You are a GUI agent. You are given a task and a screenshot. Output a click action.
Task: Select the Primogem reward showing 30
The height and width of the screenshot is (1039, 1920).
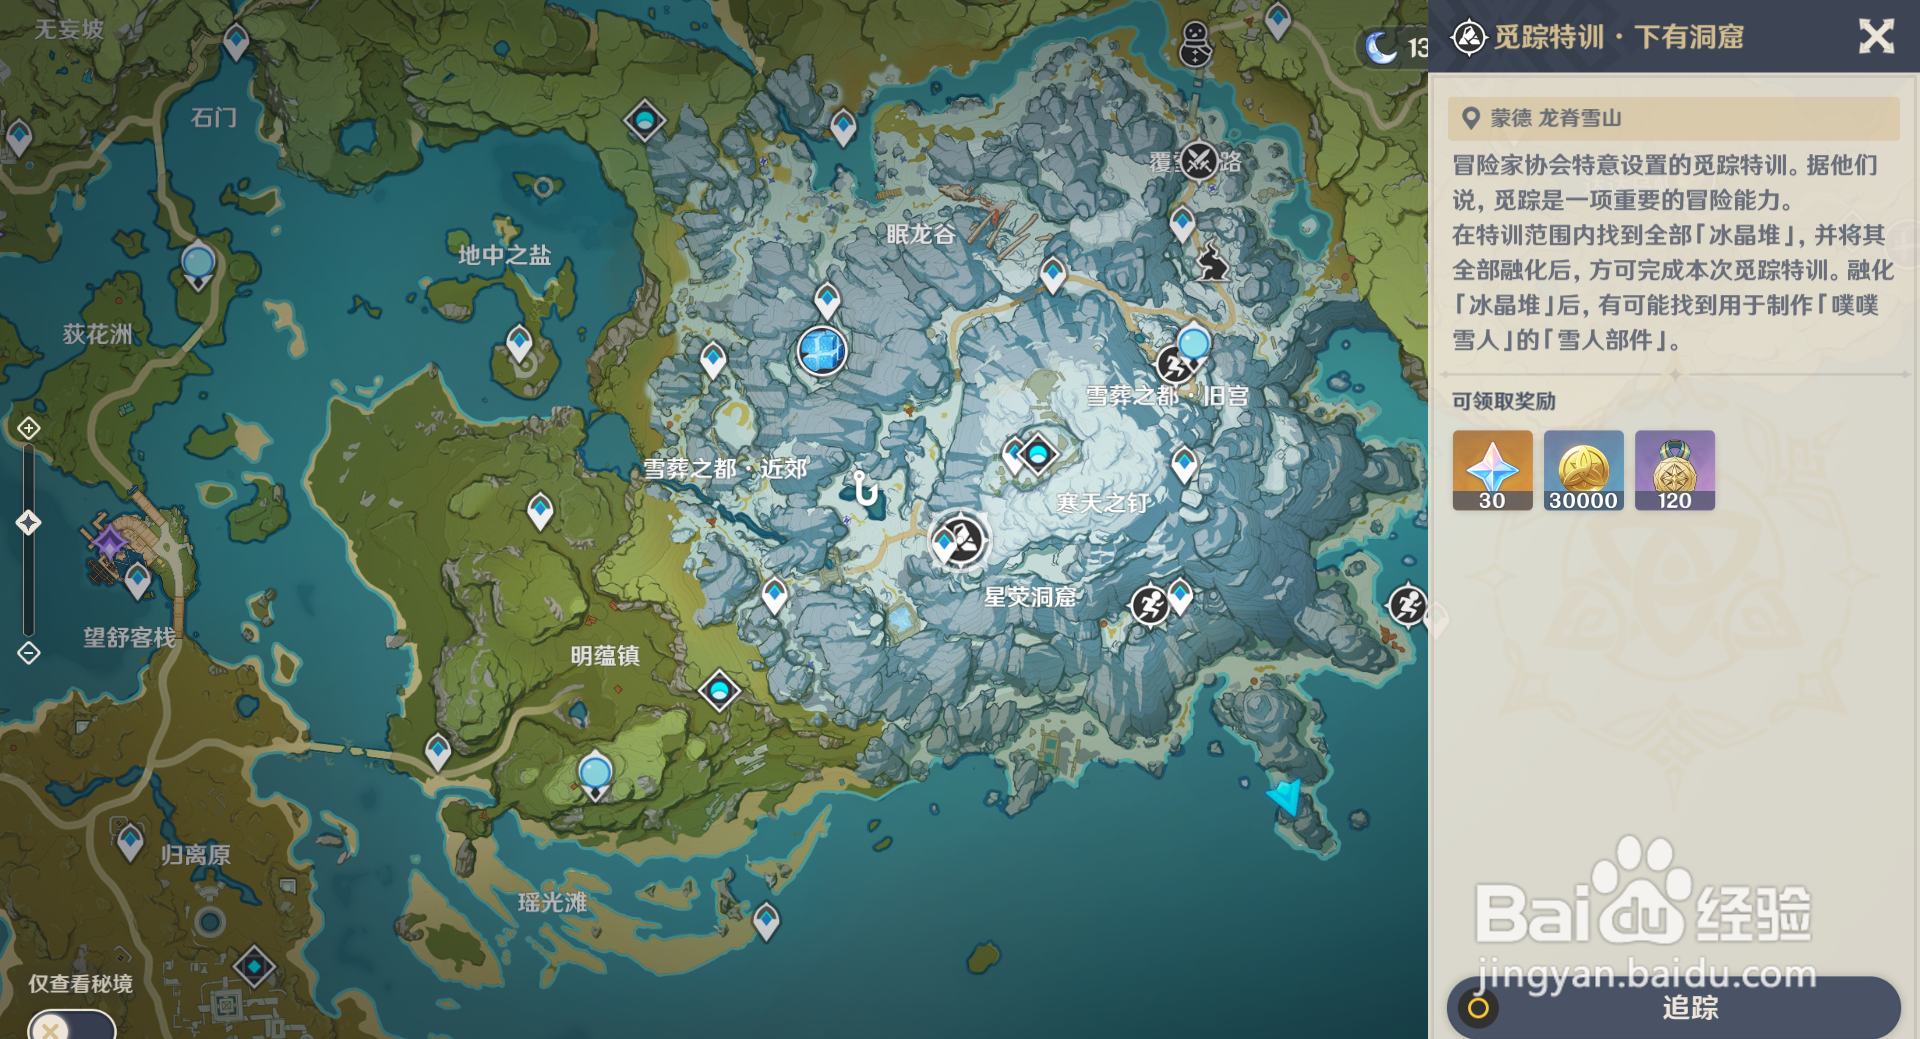click(x=1492, y=470)
